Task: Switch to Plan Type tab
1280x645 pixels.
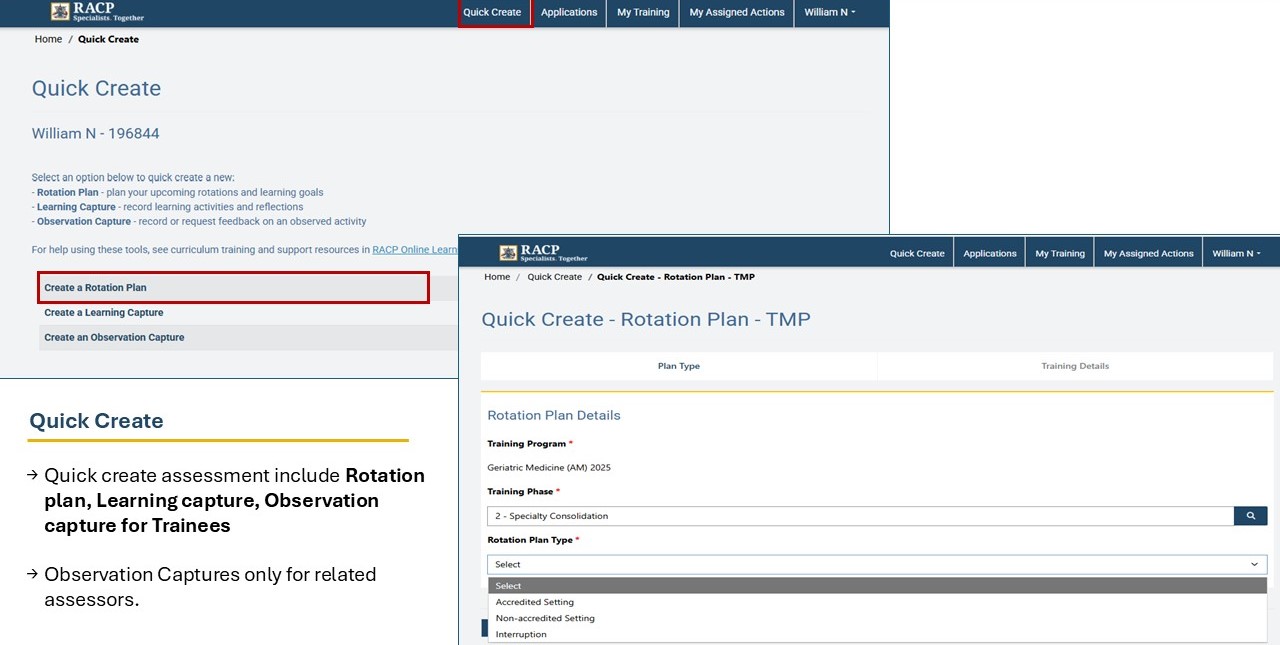Action: (x=679, y=366)
